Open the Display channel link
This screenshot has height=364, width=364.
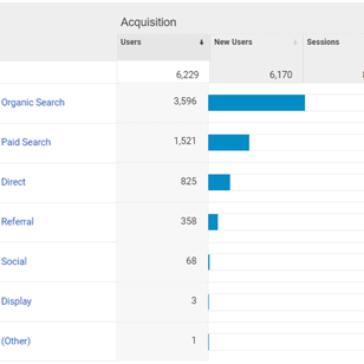coord(16,301)
